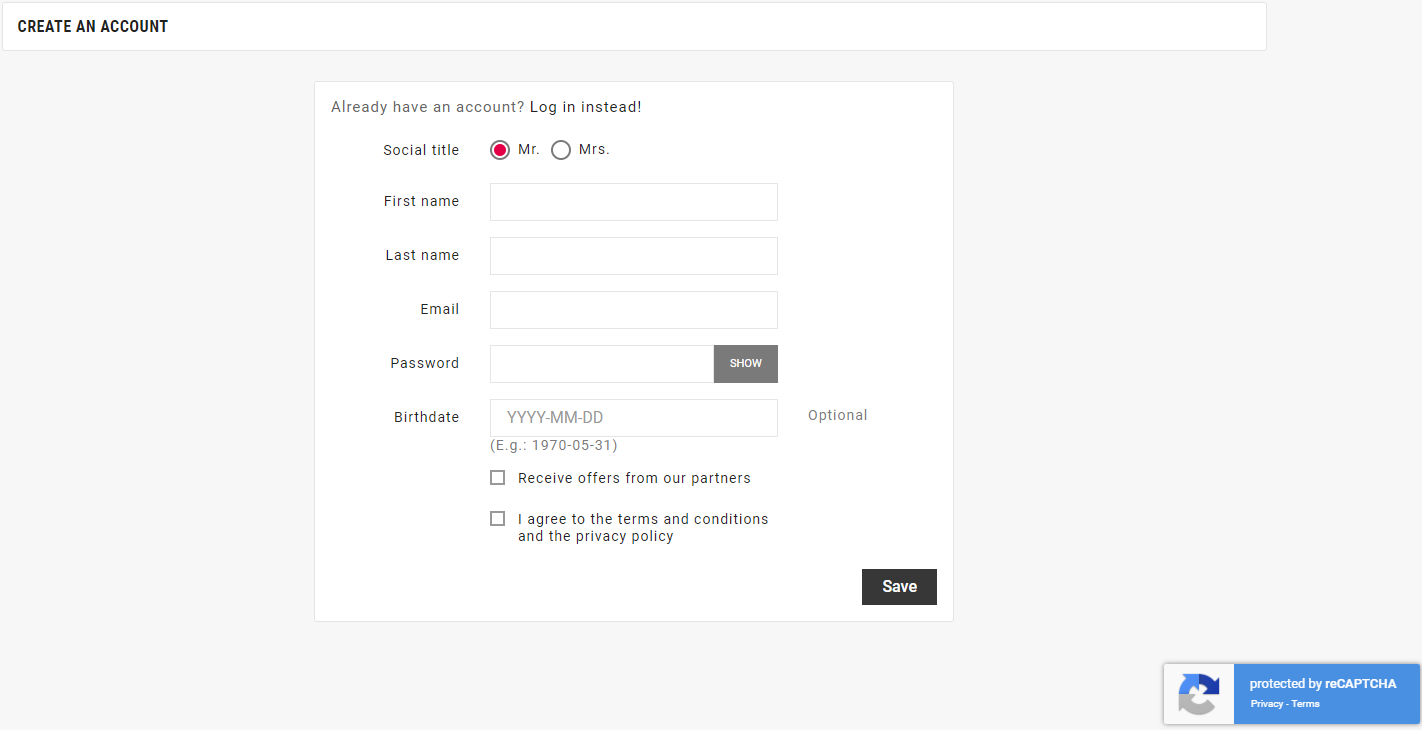The image size is (1422, 730).
Task: Select the Mrs. radio button
Action: (x=561, y=150)
